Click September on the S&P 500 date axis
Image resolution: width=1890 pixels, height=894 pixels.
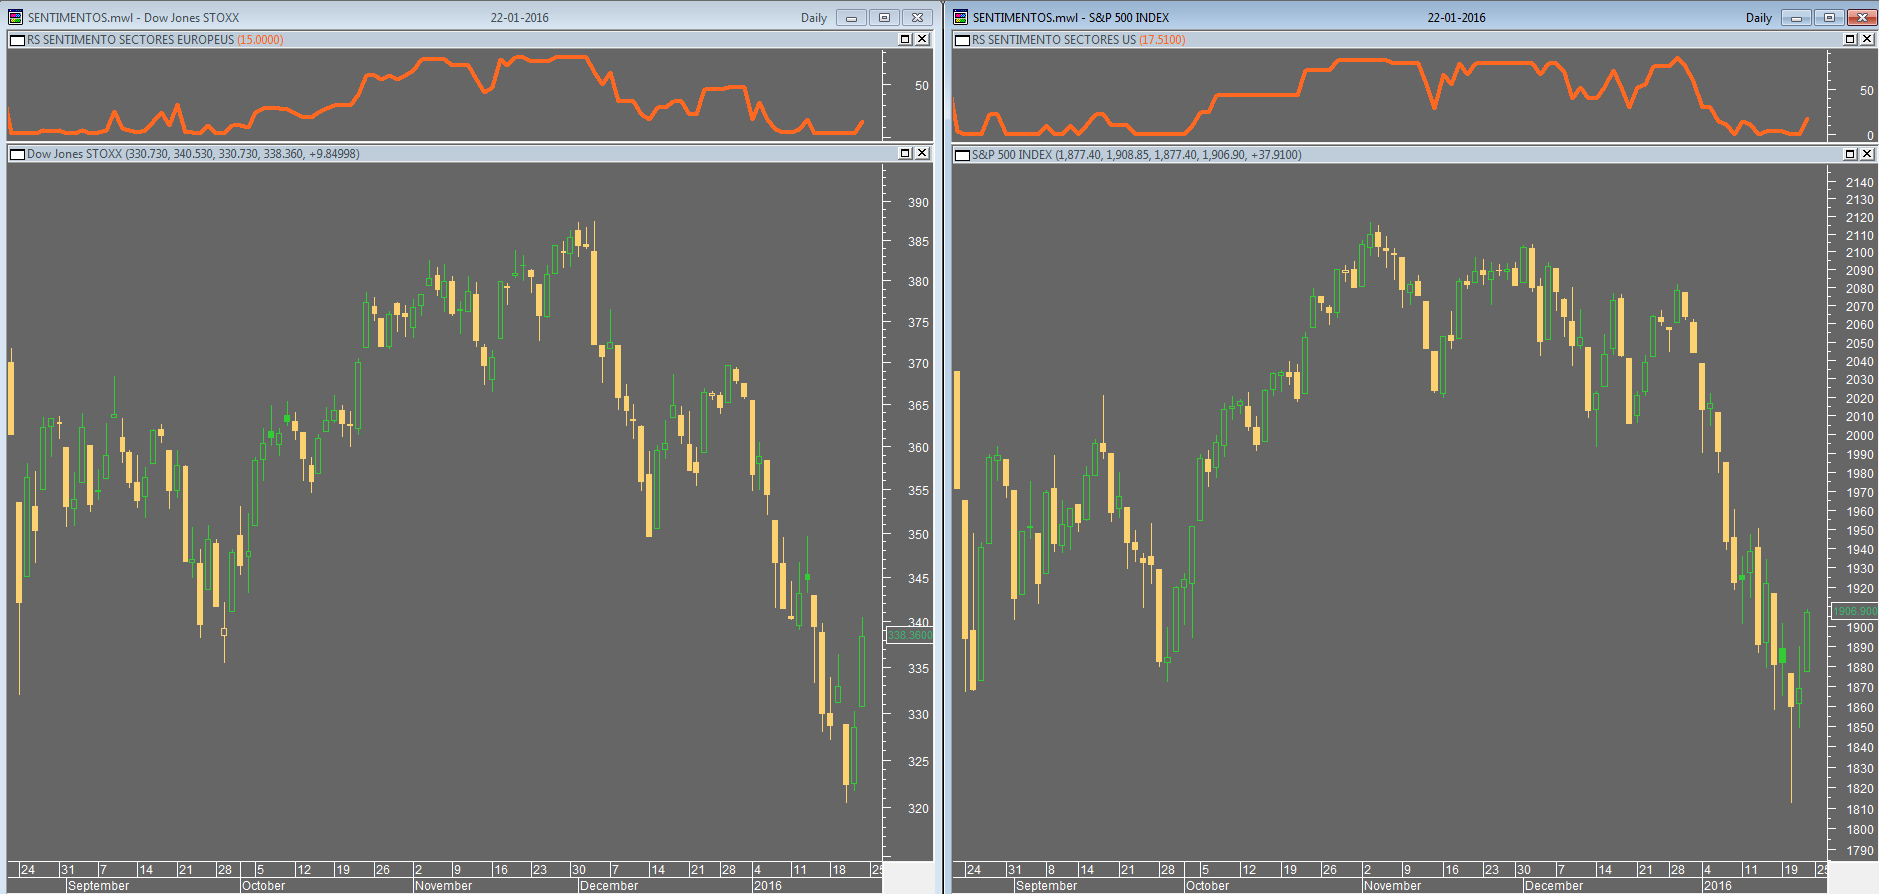(x=1047, y=886)
